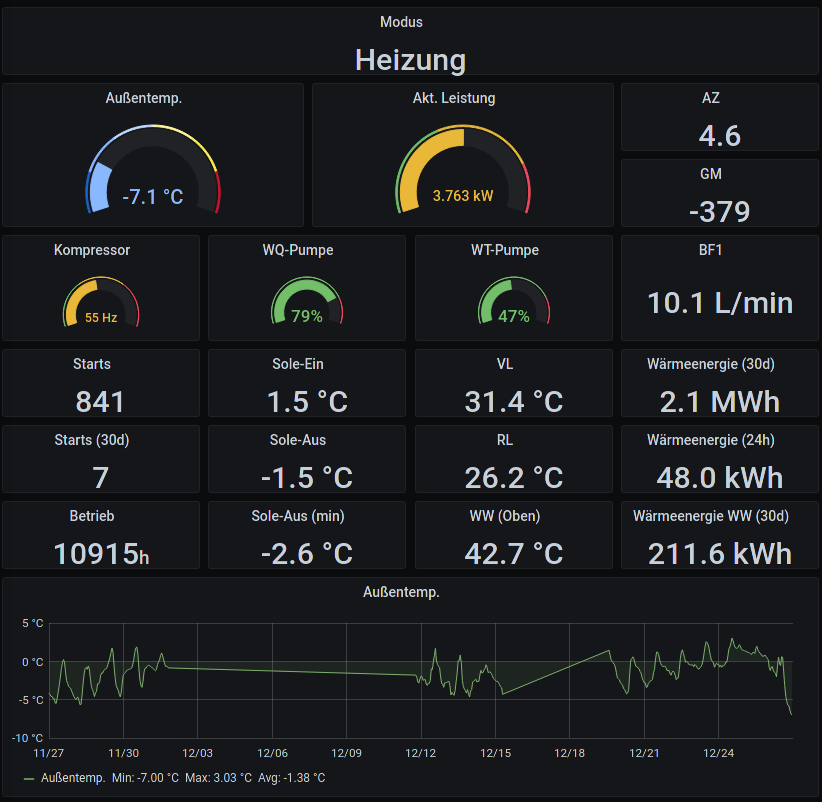Select the Sole-Ein value 1.5 °C
822x802 pixels.
307,402
